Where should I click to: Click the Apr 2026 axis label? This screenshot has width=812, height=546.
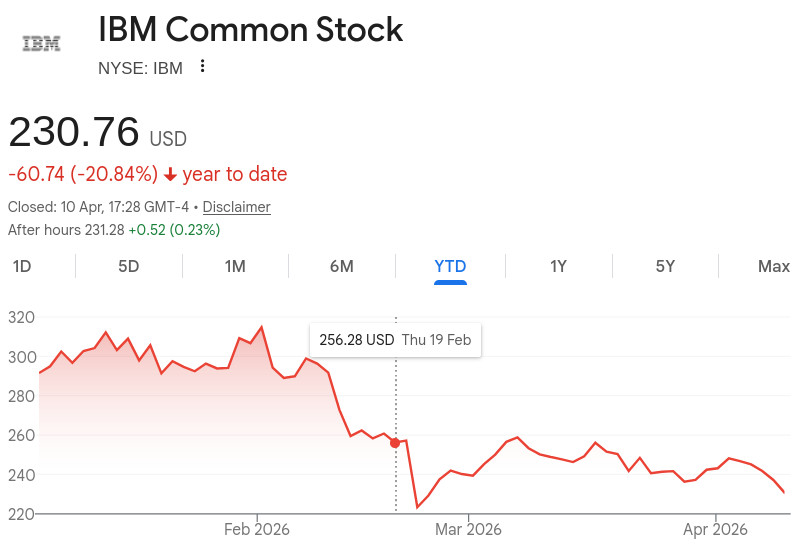coord(716,528)
